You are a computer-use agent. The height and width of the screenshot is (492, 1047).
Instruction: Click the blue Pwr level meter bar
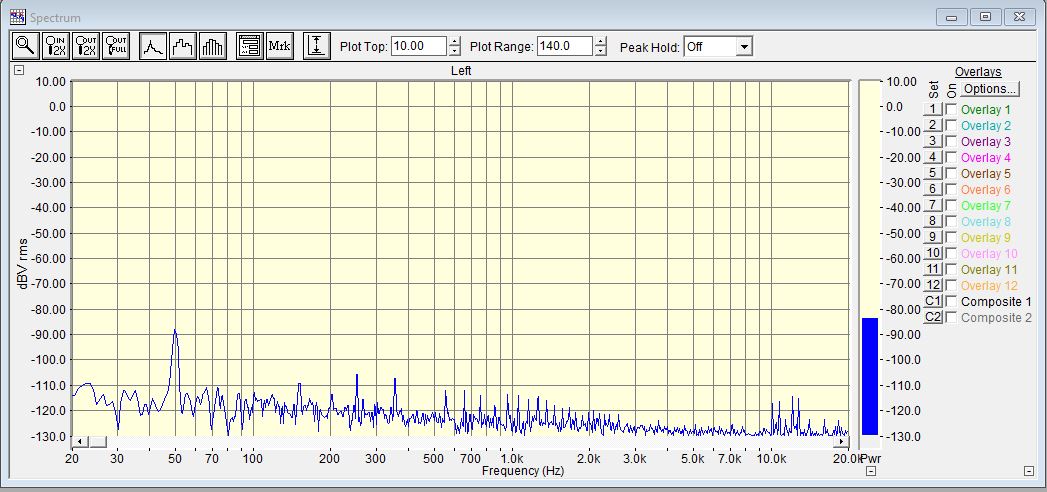[x=869, y=377]
